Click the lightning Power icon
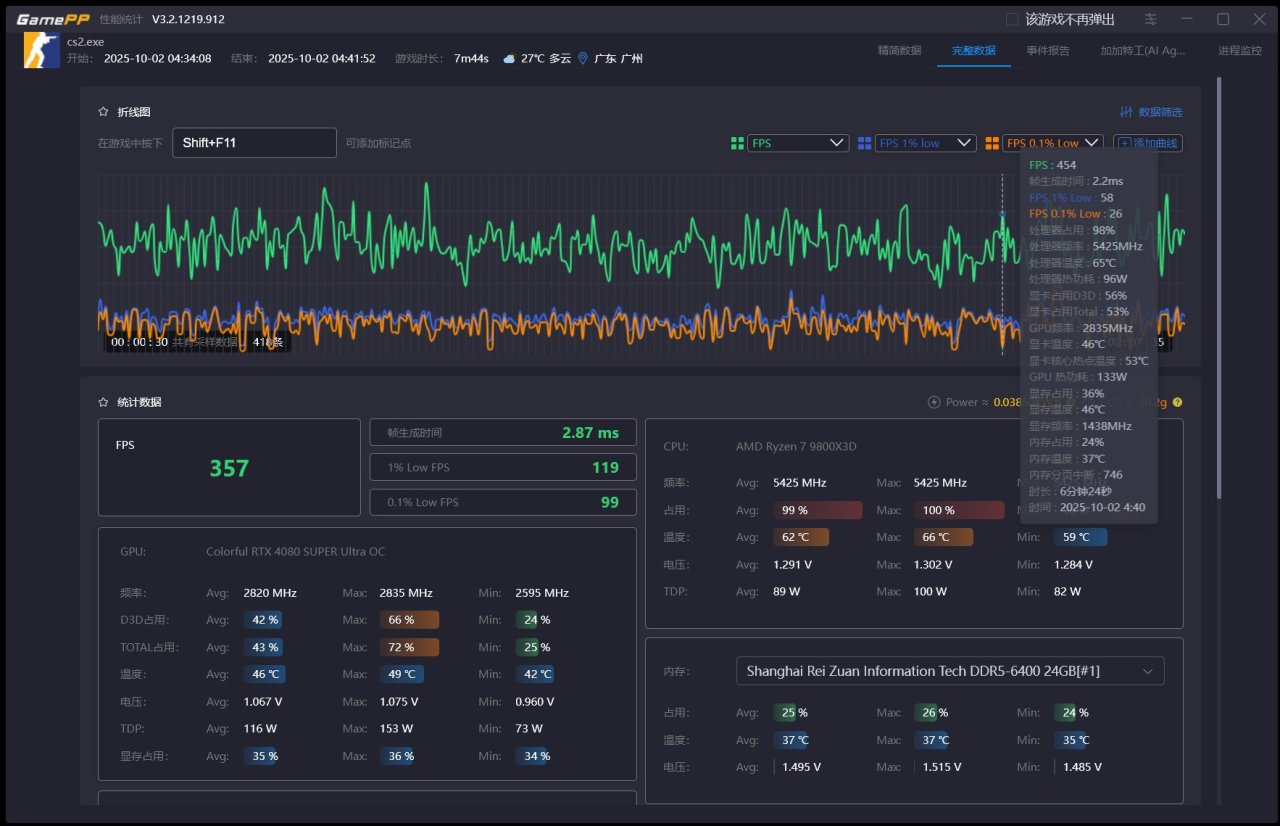1280x826 pixels. pos(934,402)
